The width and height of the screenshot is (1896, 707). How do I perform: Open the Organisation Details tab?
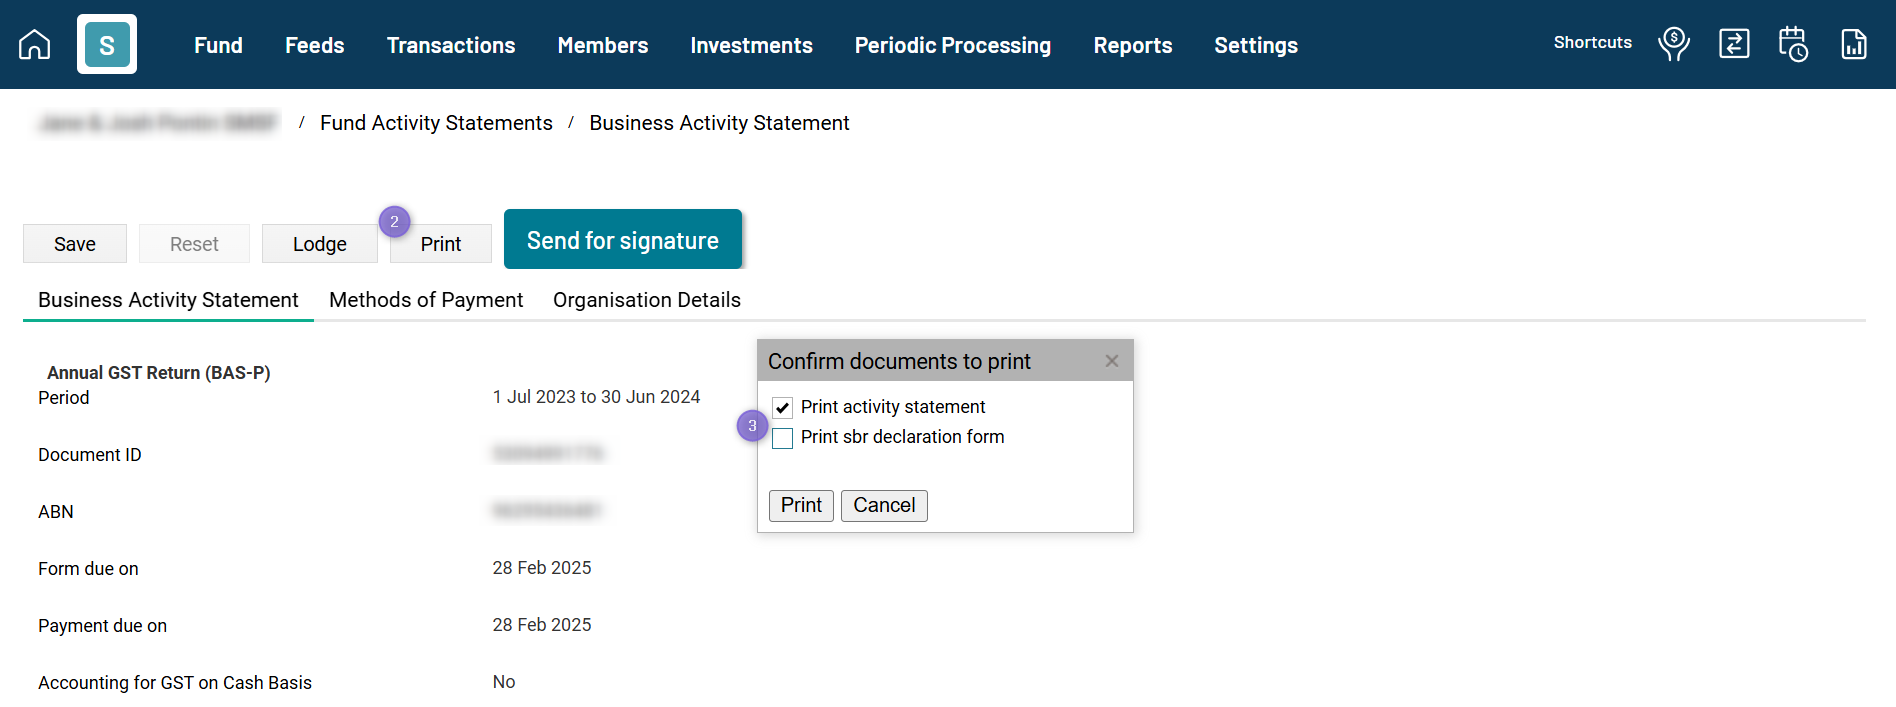[x=646, y=300]
